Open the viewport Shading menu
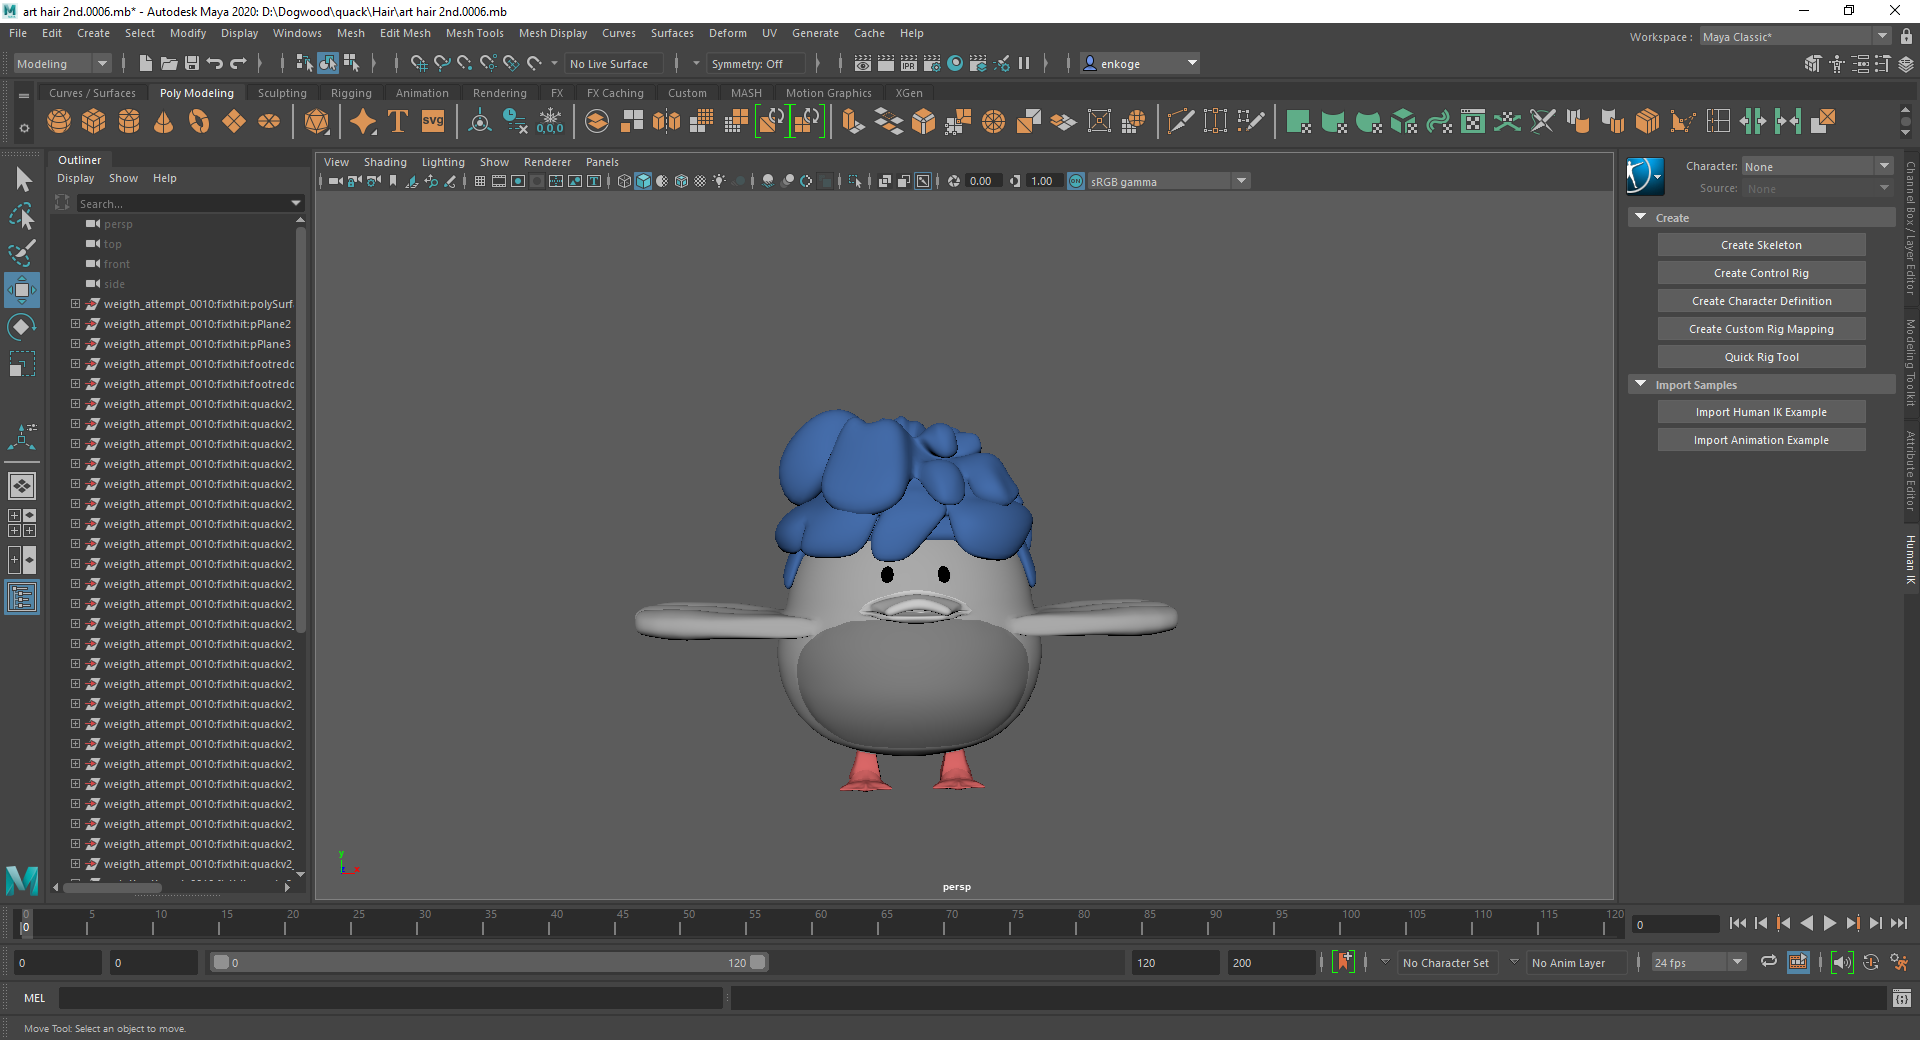This screenshot has height=1040, width=1920. (385, 162)
